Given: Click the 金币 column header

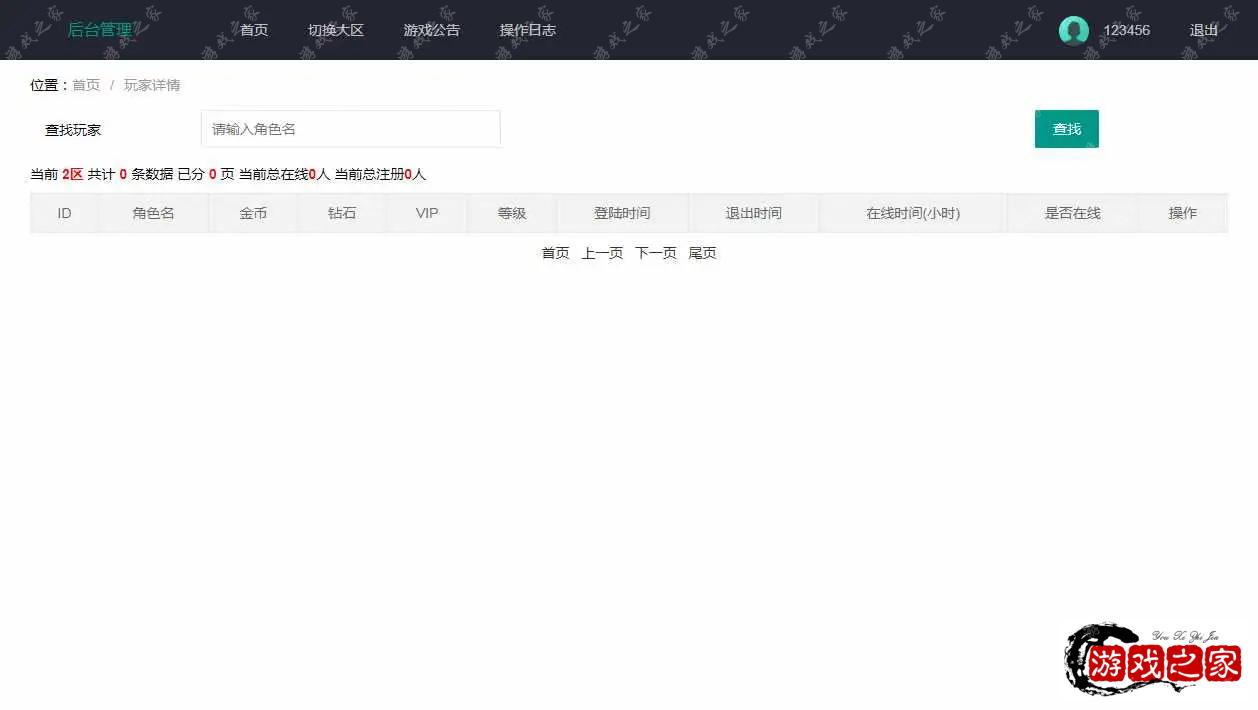Looking at the screenshot, I should 253,213.
